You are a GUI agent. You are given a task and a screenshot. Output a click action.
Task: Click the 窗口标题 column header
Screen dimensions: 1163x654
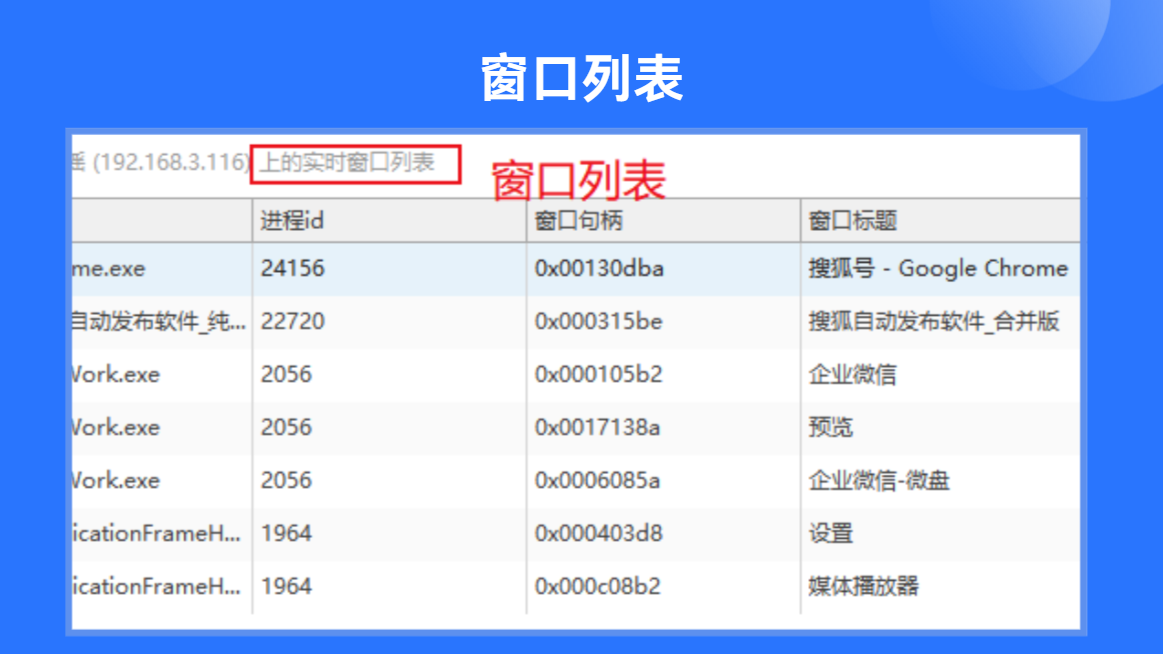click(940, 220)
